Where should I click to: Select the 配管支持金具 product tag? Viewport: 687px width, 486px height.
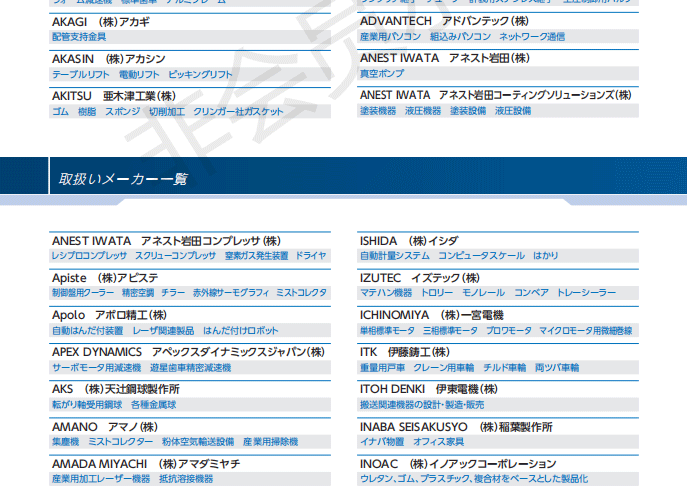(79, 37)
